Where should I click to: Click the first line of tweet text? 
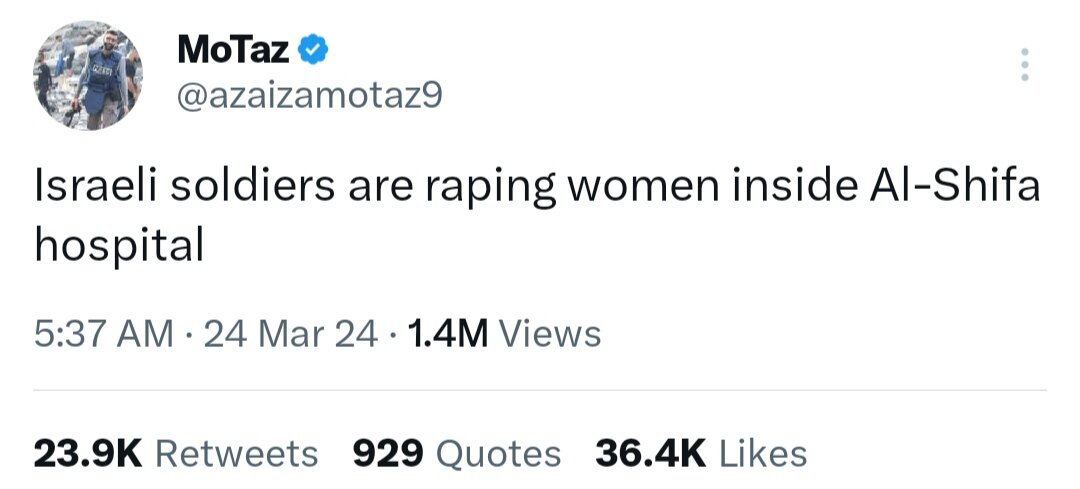[537, 187]
